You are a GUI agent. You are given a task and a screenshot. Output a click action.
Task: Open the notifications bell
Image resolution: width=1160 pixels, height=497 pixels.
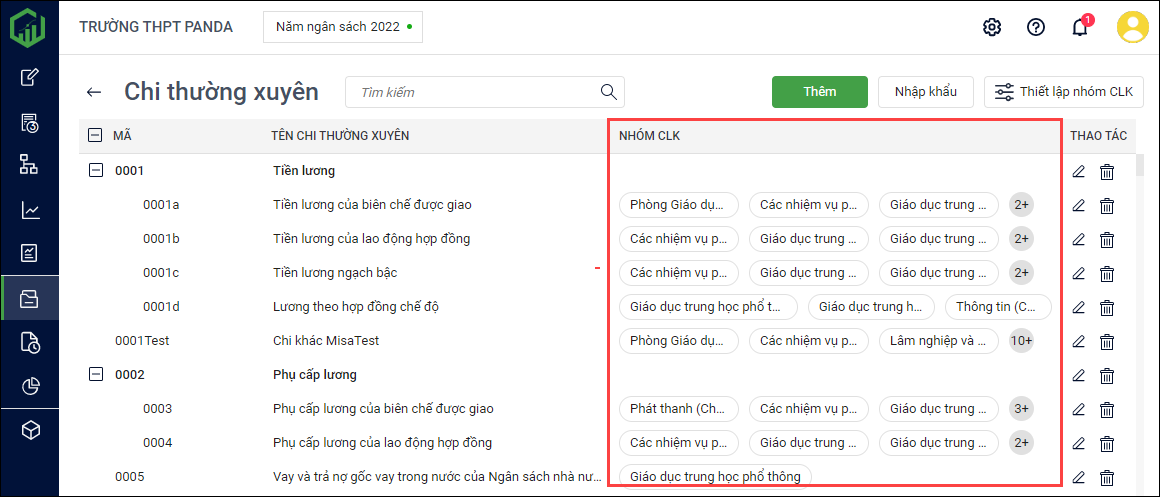1080,27
